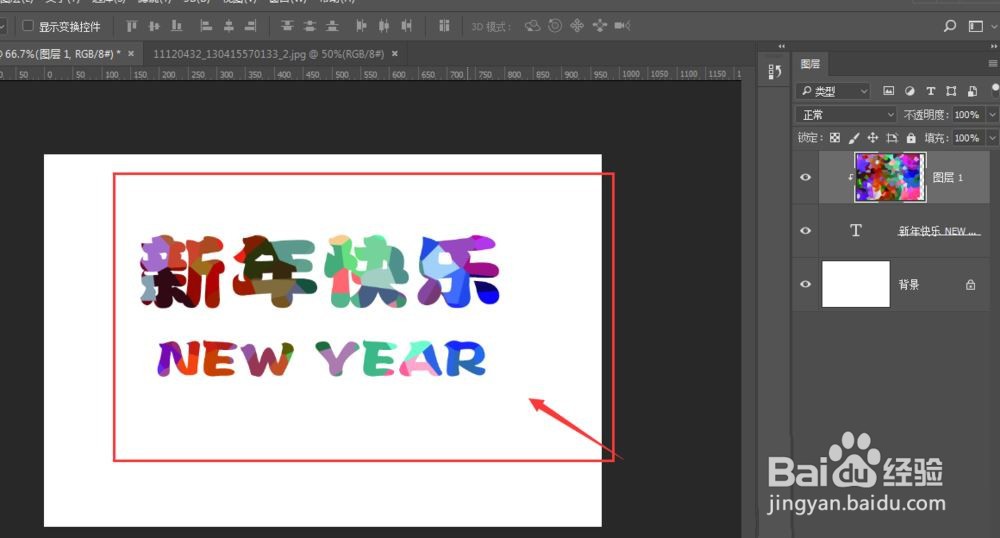1000x538 pixels.
Task: Select the 图层 1 layer name
Action: coord(948,177)
